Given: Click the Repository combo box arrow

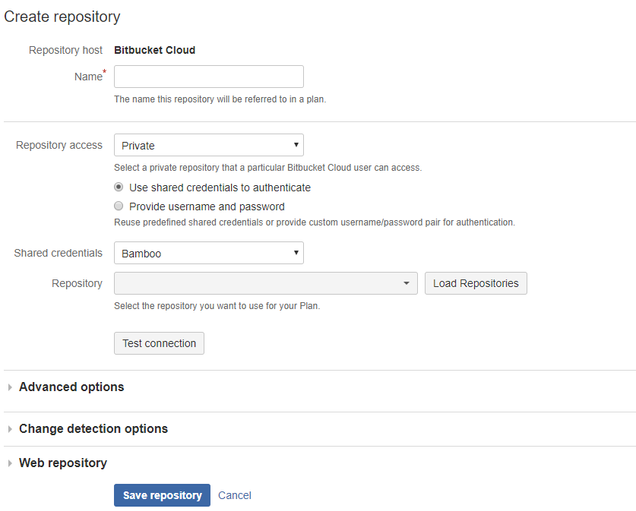Looking at the screenshot, I should (406, 283).
